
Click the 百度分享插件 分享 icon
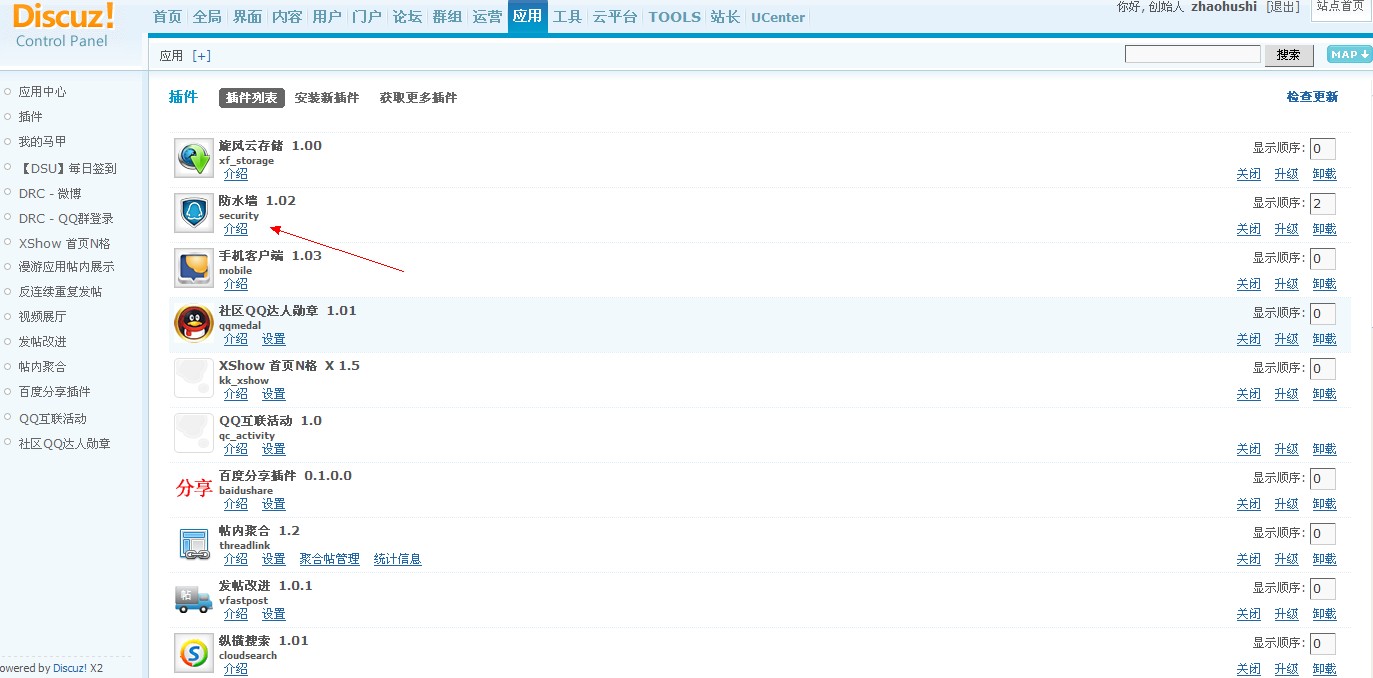coord(194,489)
